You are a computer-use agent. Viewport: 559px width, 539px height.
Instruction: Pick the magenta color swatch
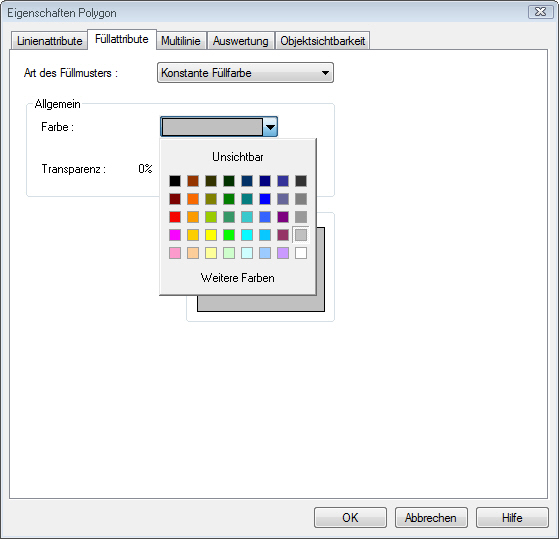(x=175, y=235)
